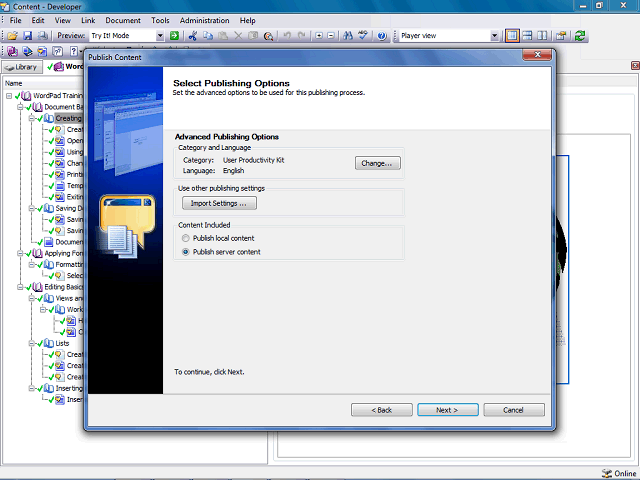
Task: Click the topic icon in lower toolbar row
Action: click(42, 51)
